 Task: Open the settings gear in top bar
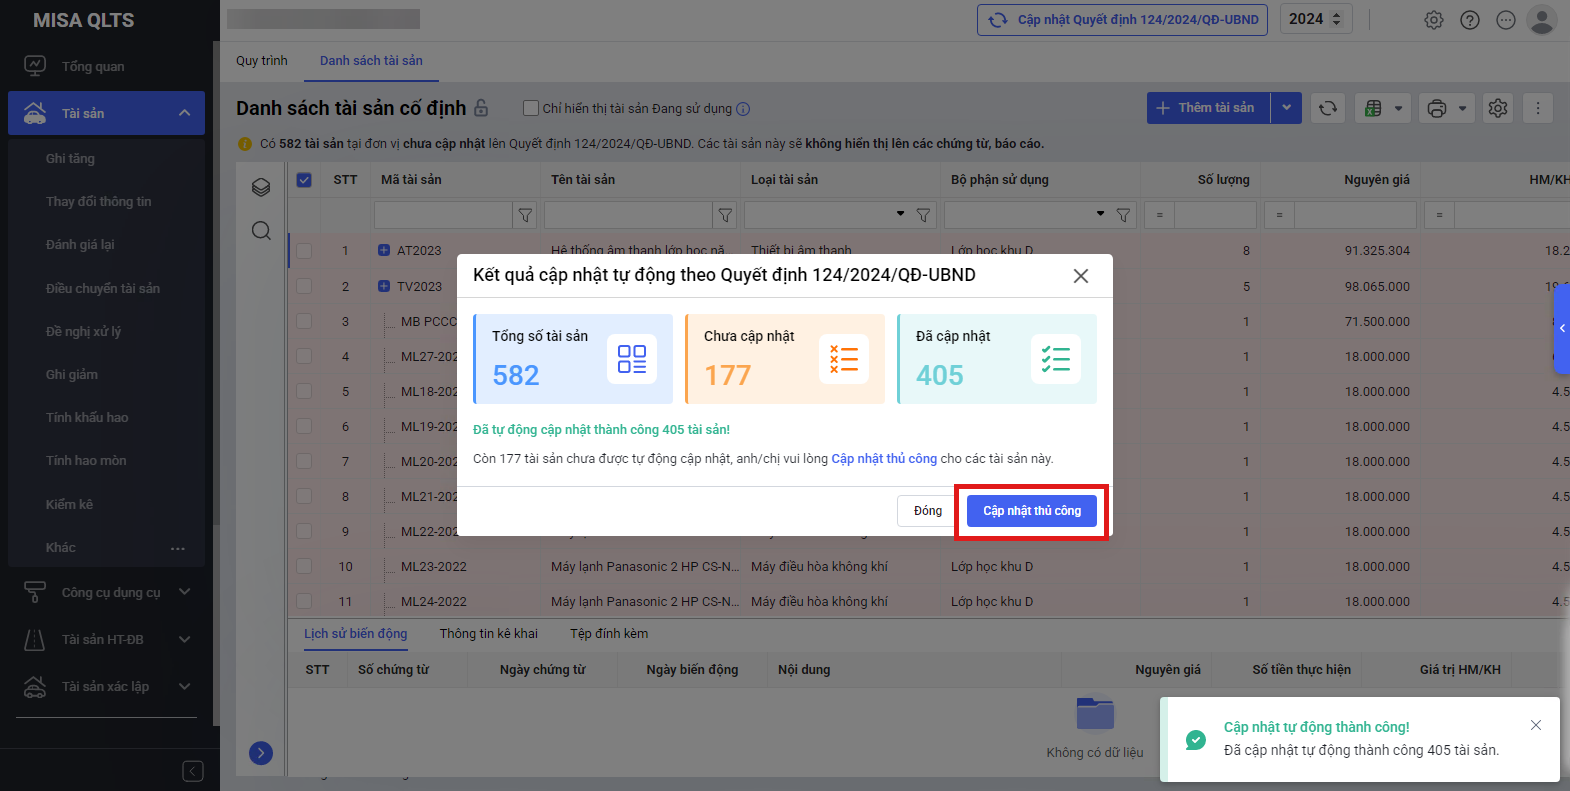[1434, 20]
